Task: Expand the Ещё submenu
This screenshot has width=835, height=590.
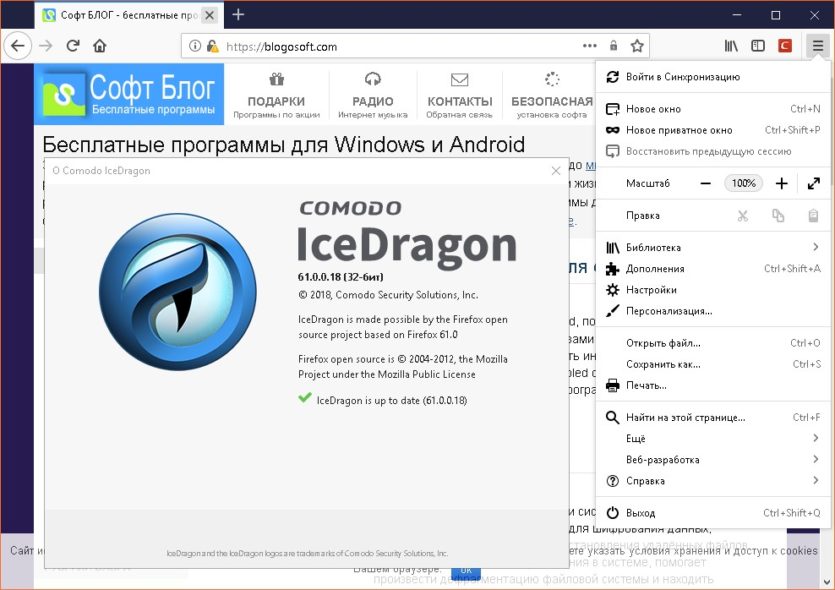Action: click(713, 439)
